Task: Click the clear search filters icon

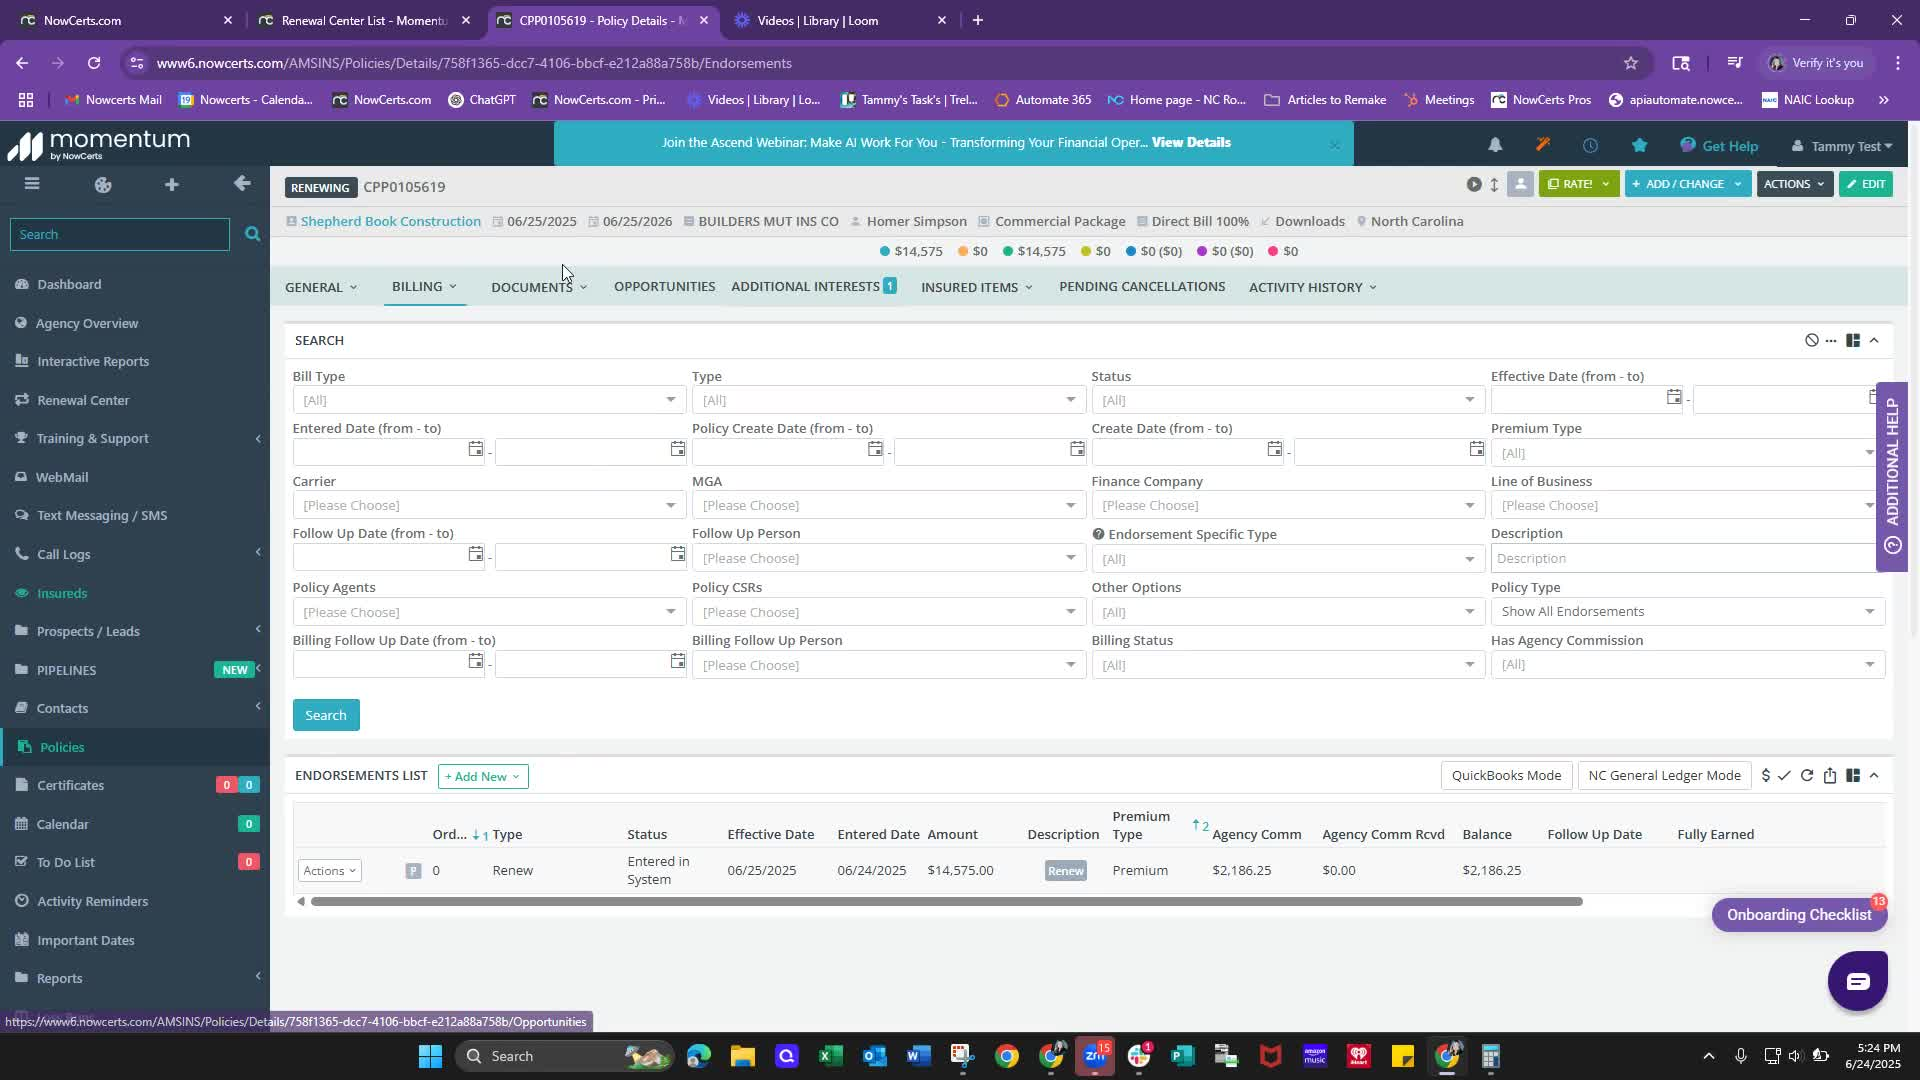Action: tap(1811, 341)
